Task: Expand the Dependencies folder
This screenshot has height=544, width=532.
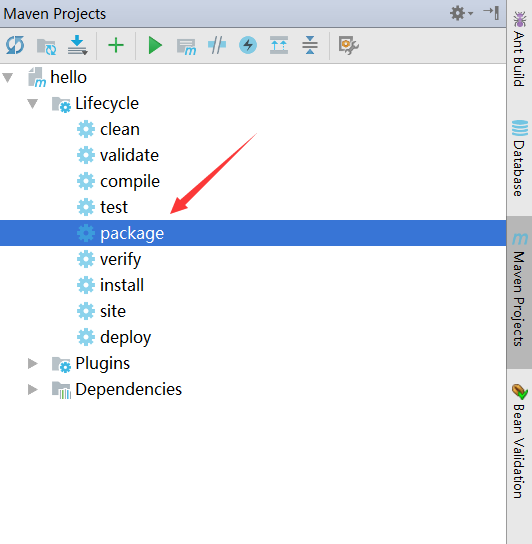Action: pyautogui.click(x=33, y=390)
